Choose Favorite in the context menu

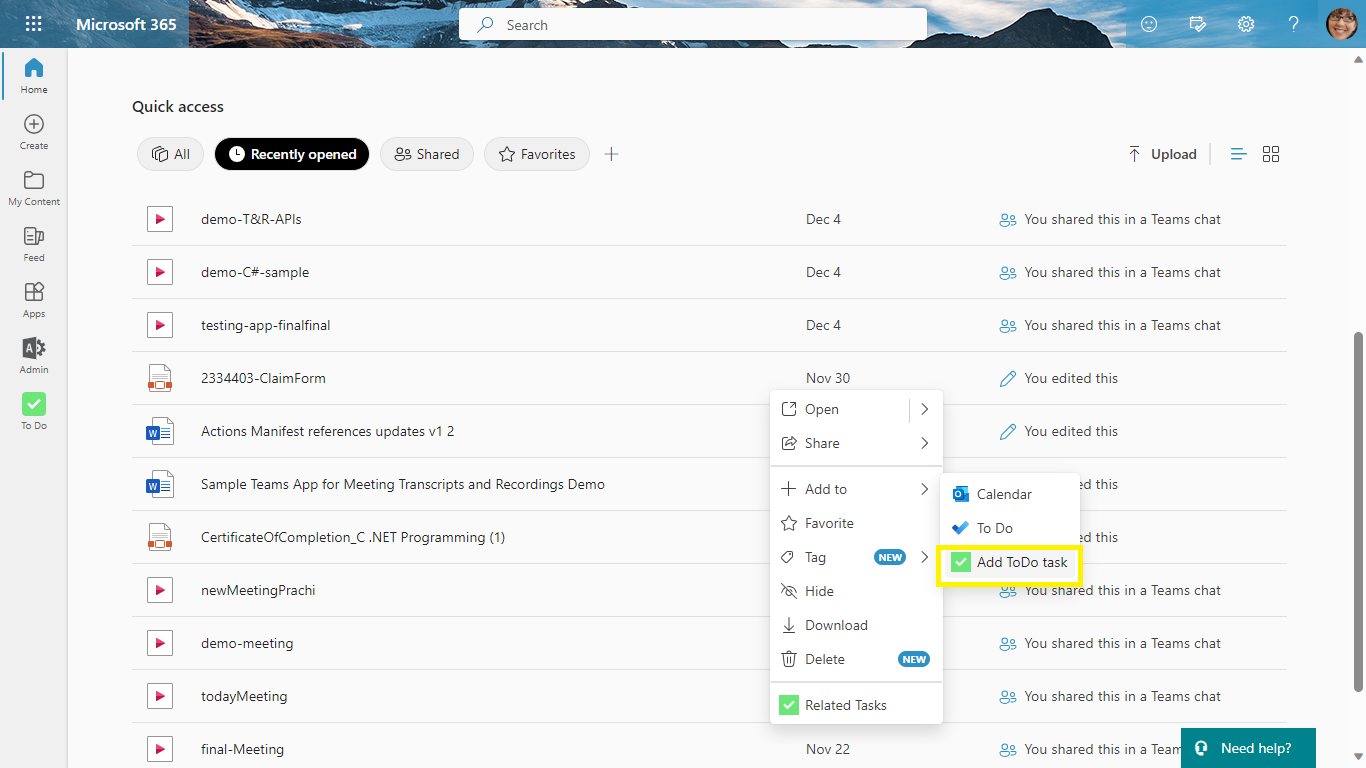[x=856, y=523]
